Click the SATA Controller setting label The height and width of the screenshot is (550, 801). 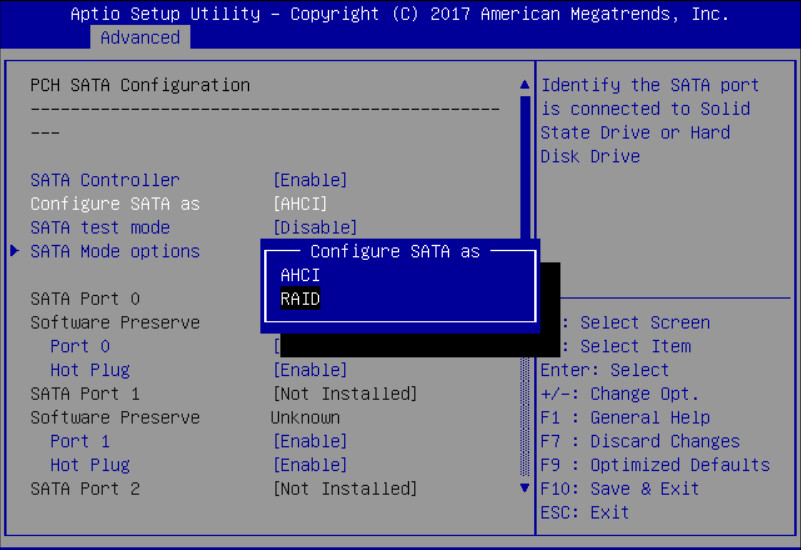[x=105, y=180]
